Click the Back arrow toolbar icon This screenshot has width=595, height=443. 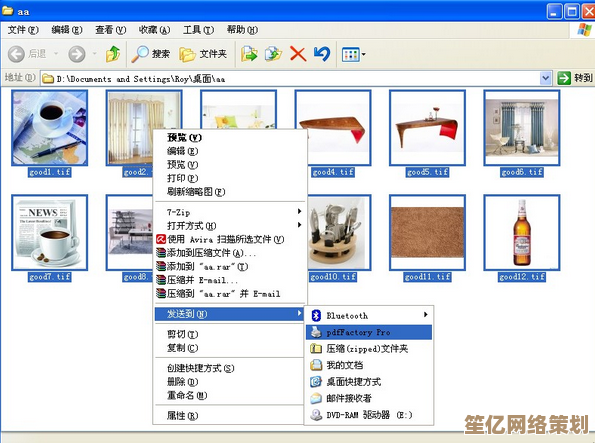click(x=16, y=54)
